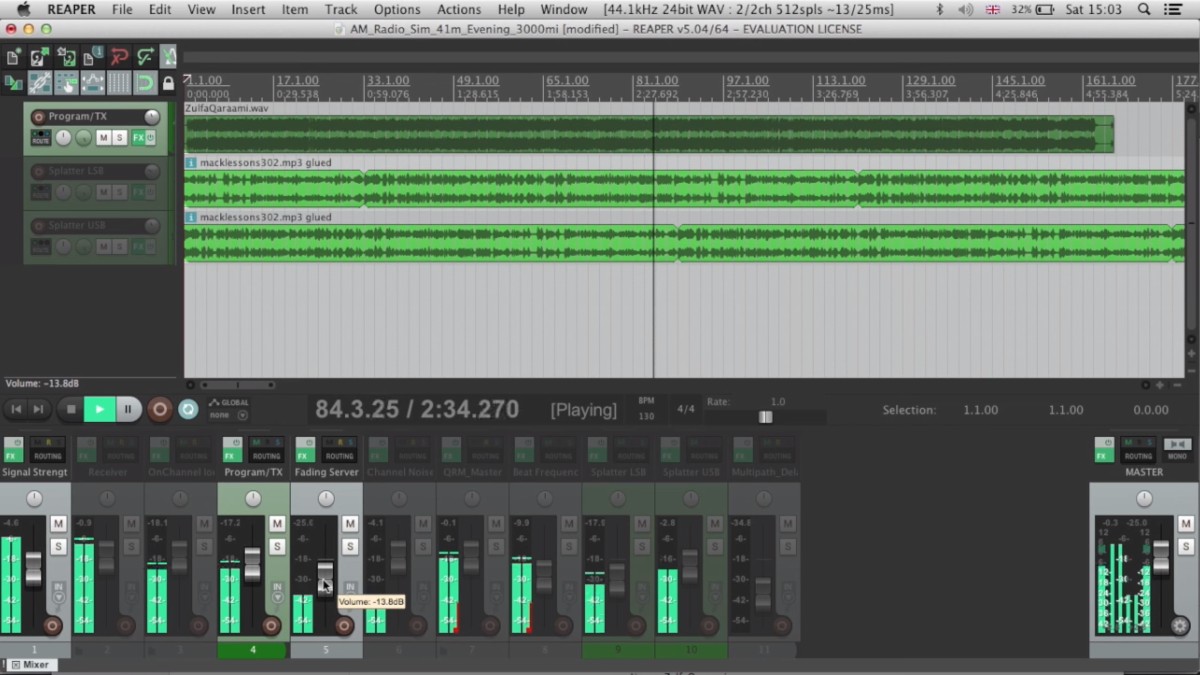
Task: Toggle snap magnet toolbar icon
Action: (145, 82)
